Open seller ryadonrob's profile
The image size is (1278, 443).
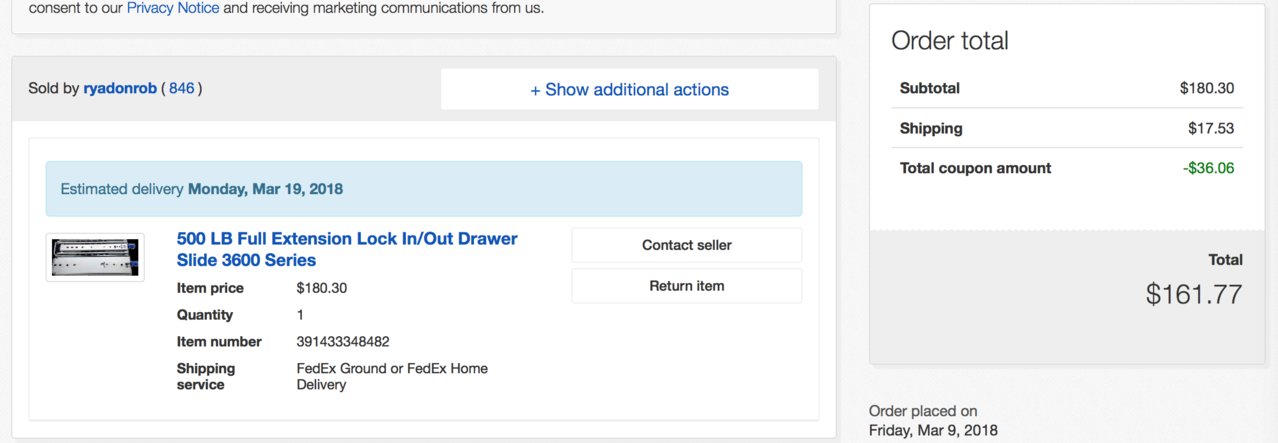coord(120,88)
